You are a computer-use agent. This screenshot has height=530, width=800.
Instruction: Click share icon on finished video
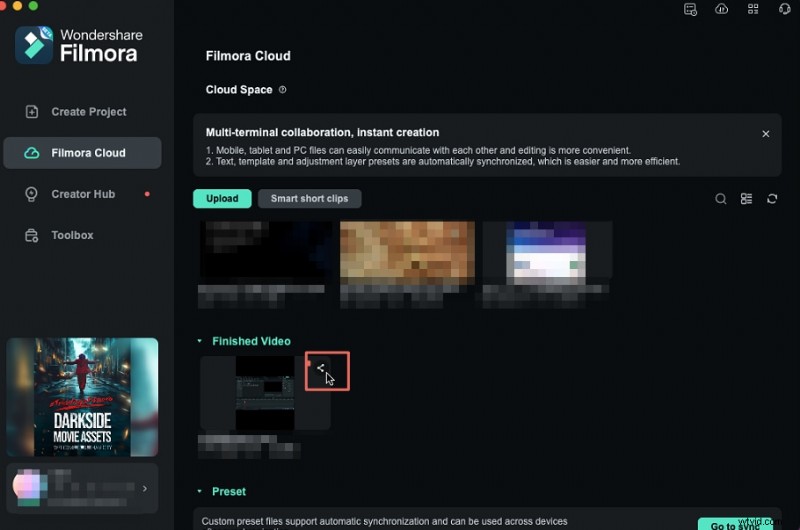320,368
